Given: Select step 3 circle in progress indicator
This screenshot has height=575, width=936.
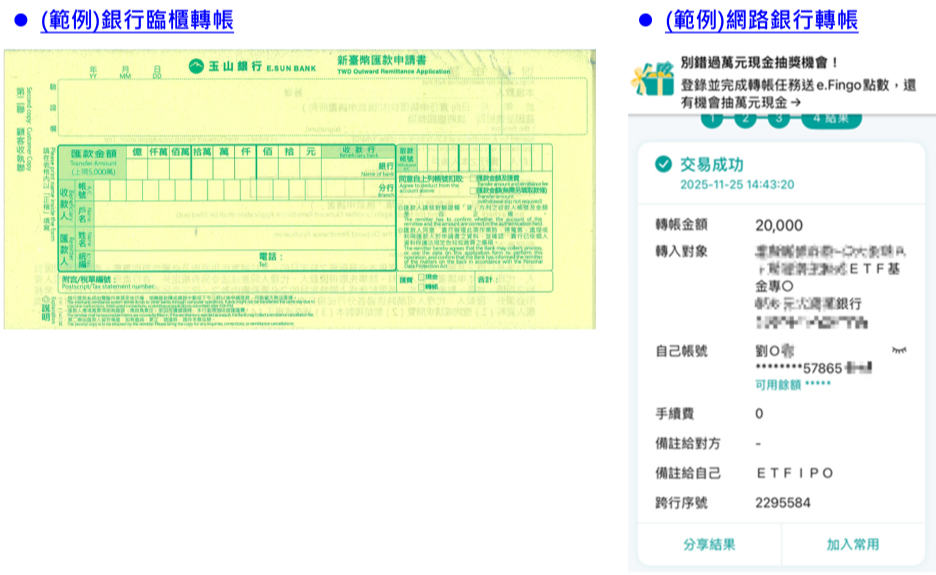Looking at the screenshot, I should coord(778,118).
